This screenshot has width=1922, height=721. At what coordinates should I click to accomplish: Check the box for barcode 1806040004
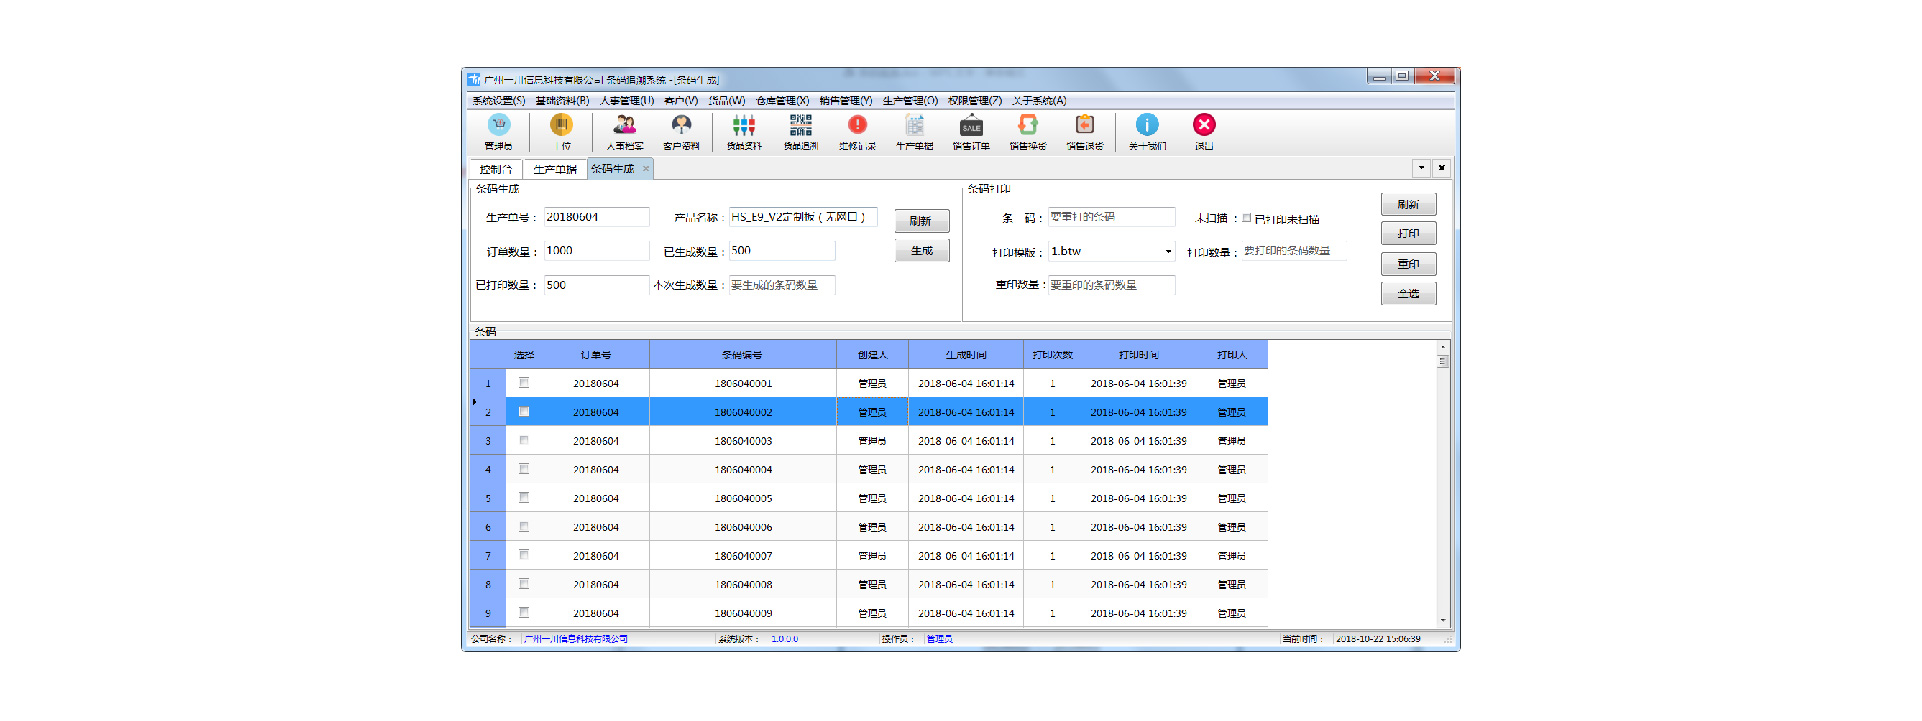click(524, 469)
